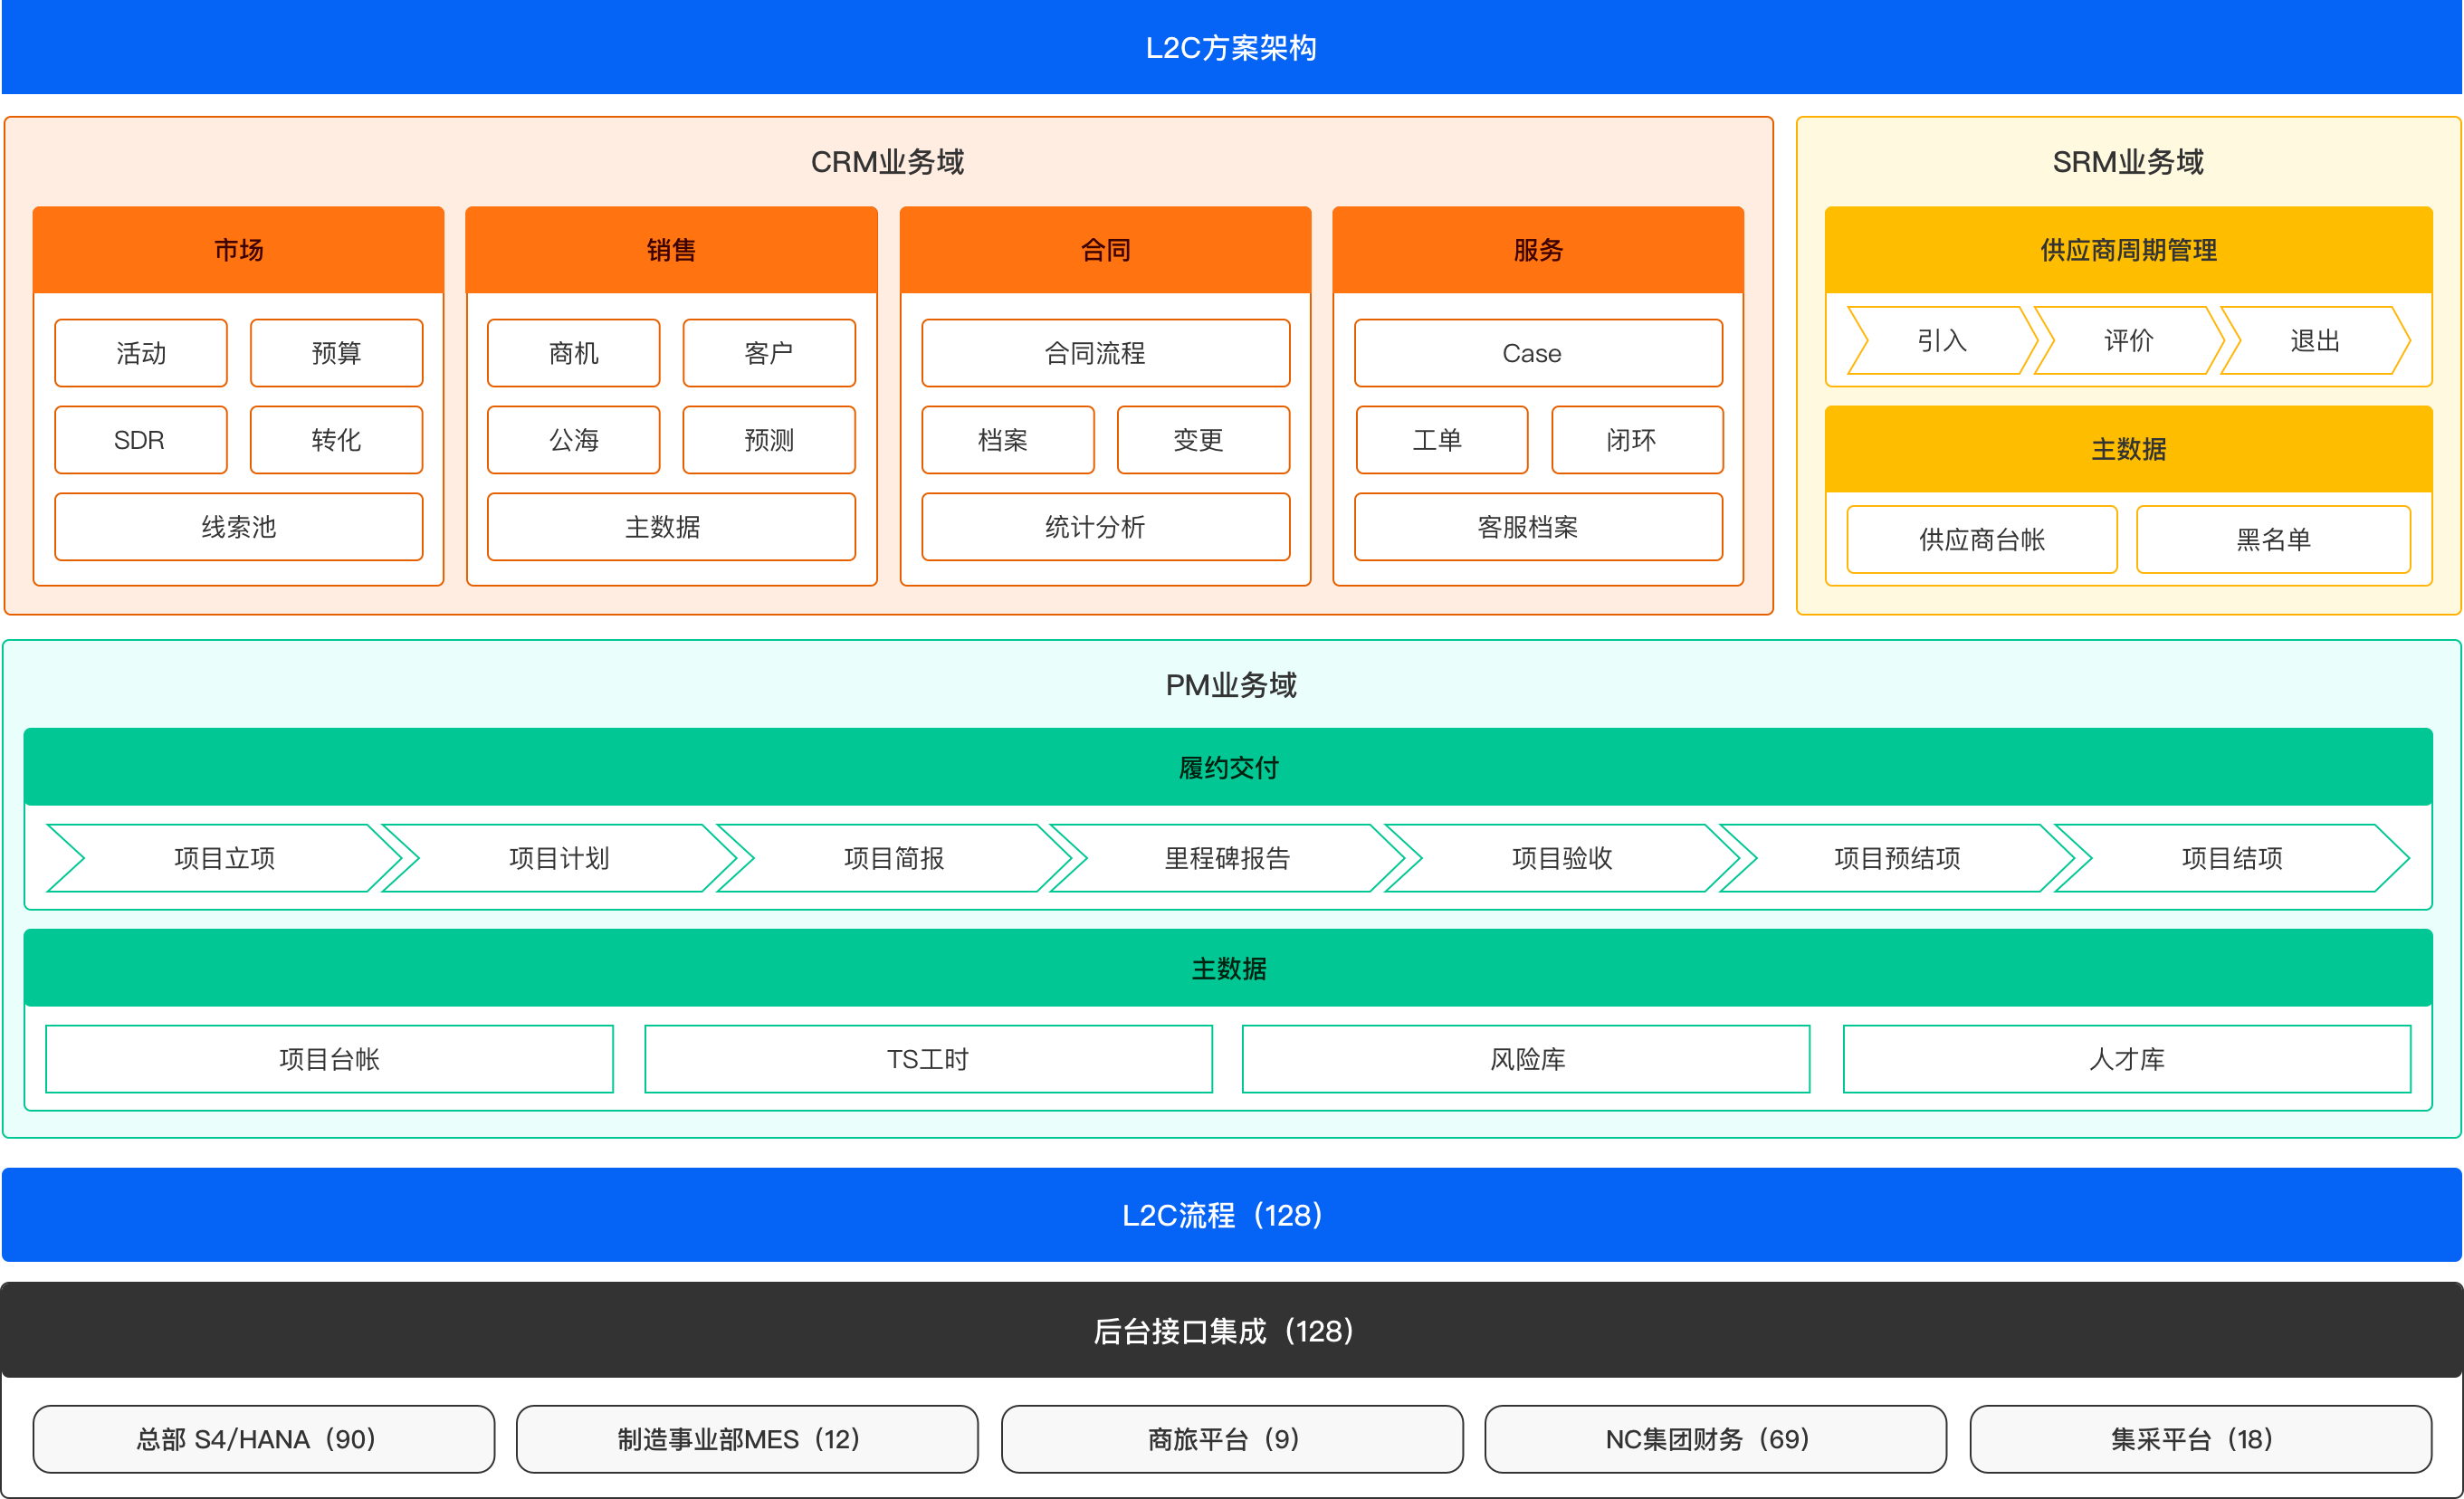Select the 闭环 box
This screenshot has width=2464, height=1499.
1637,440
